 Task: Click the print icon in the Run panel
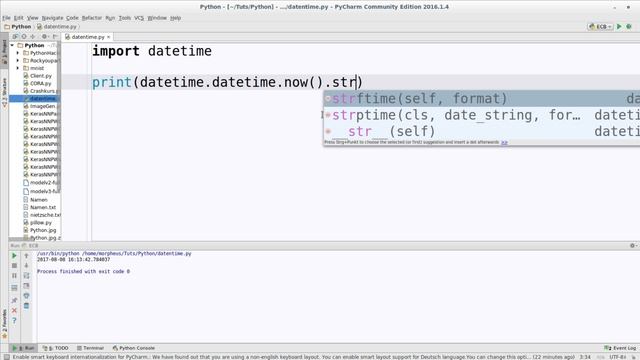27,296
